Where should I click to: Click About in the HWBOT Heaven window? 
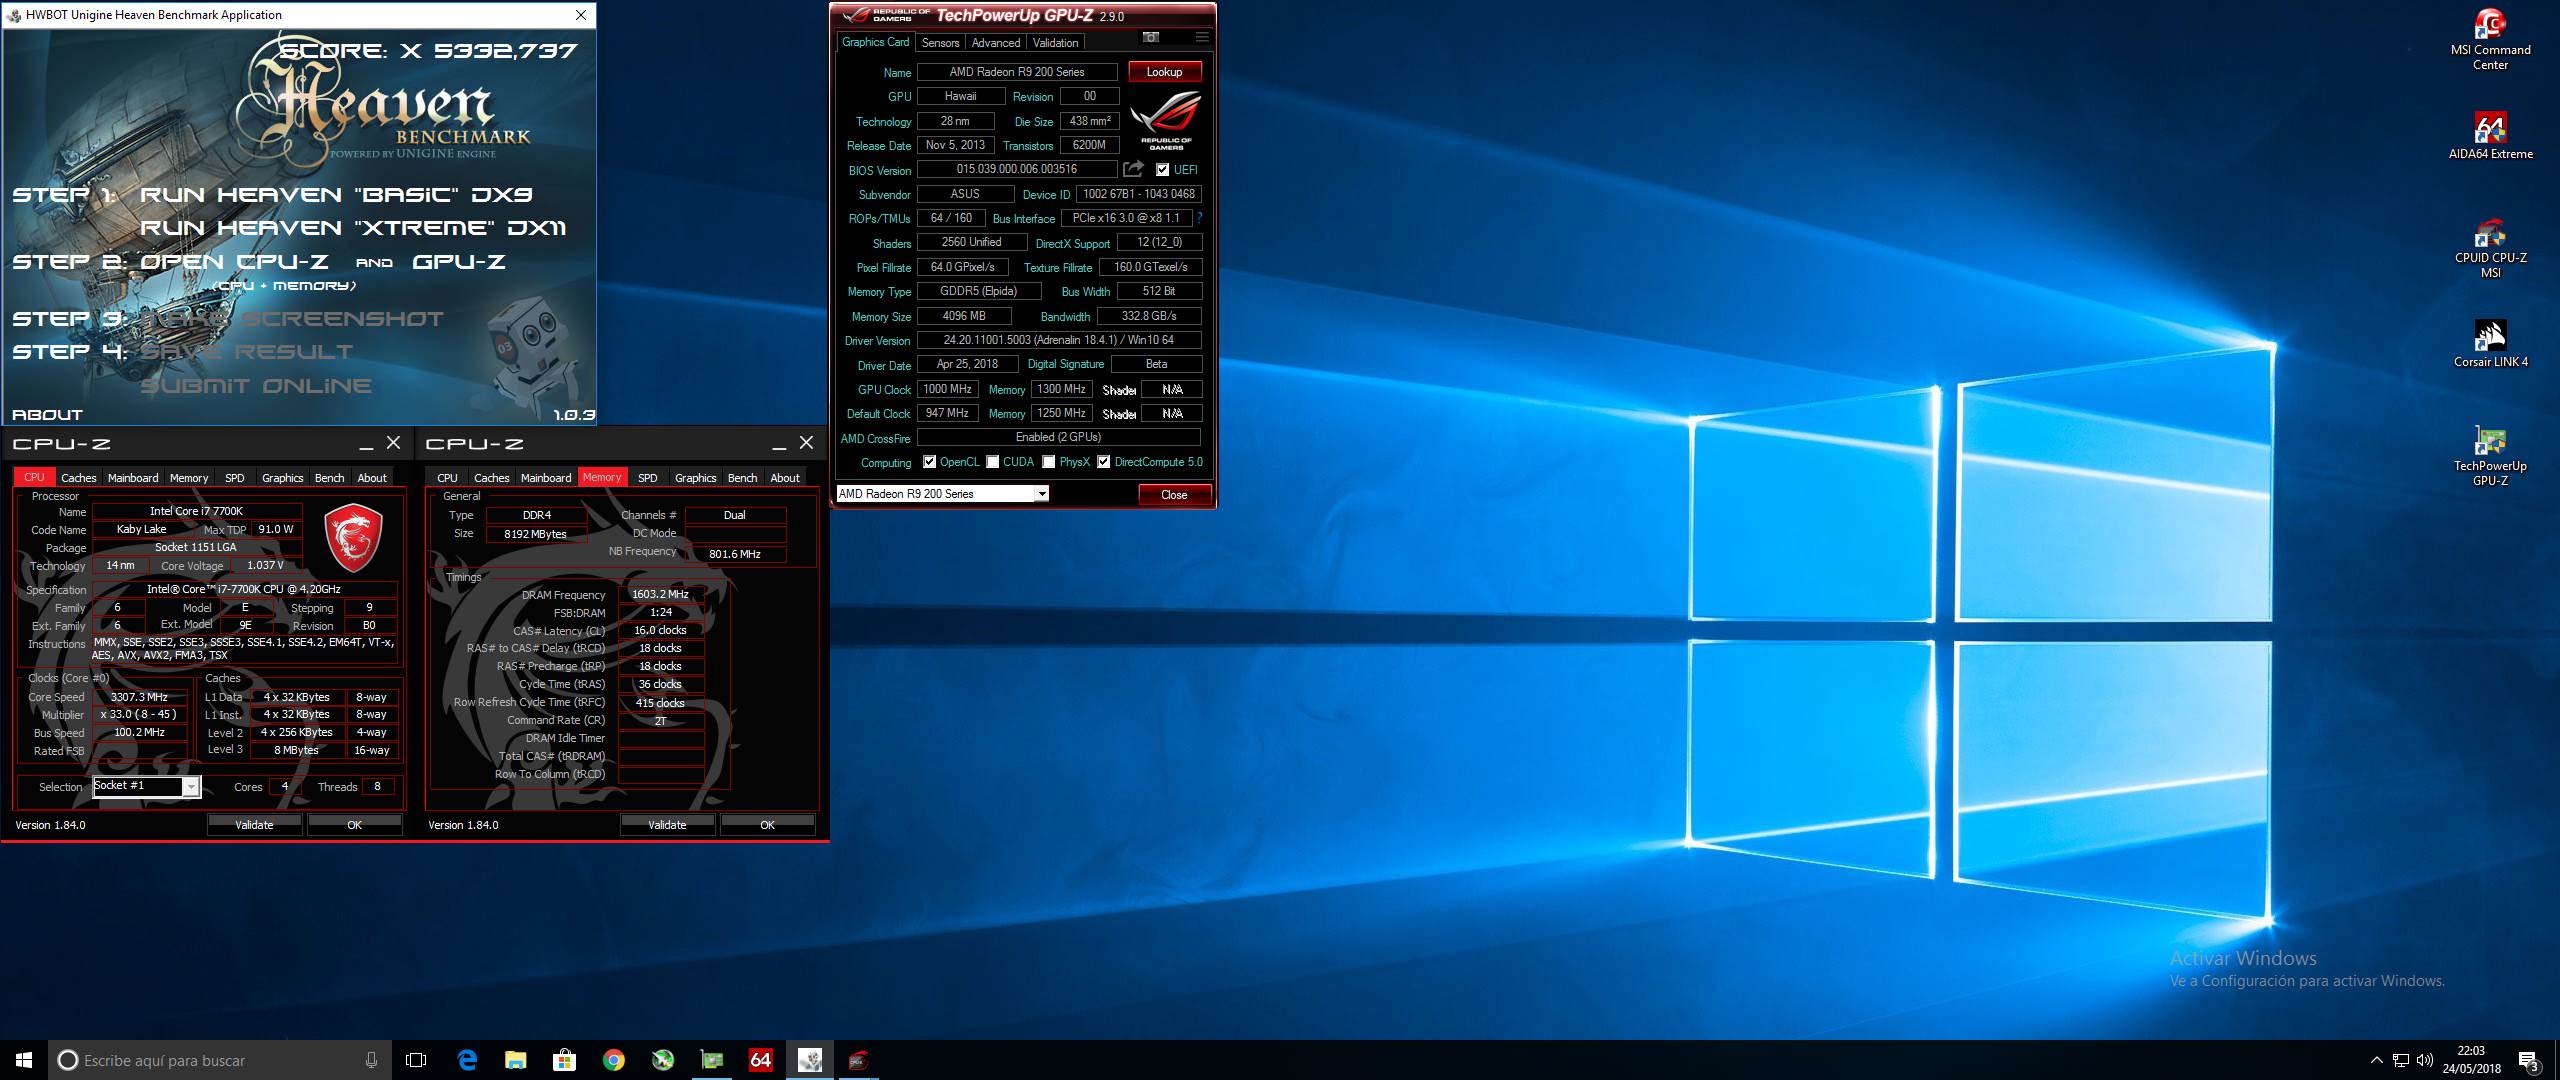tap(47, 414)
